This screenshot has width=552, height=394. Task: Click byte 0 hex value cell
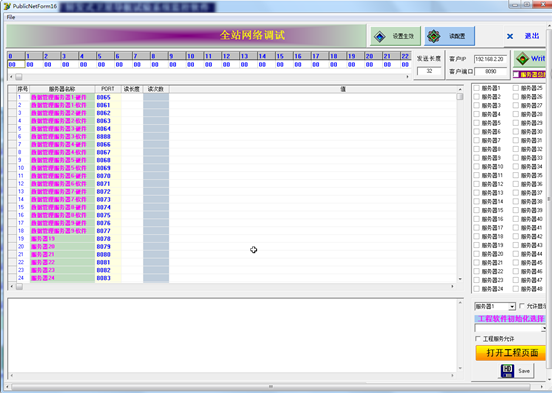coord(16,65)
